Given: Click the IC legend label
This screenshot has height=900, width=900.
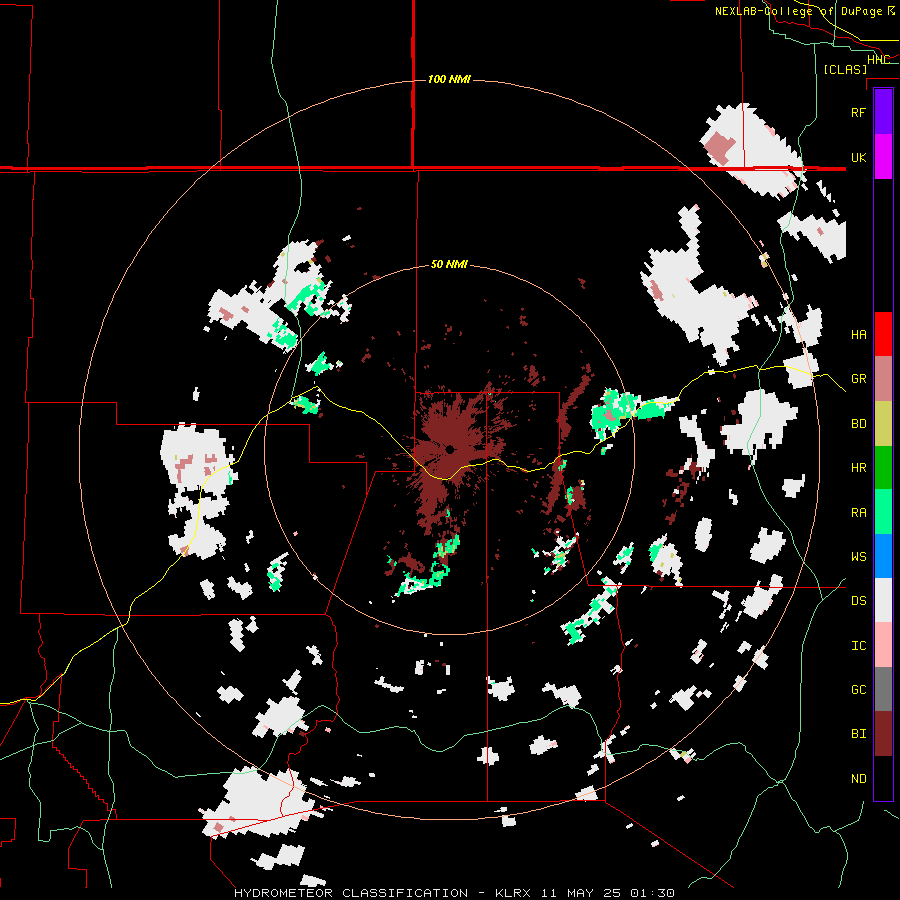Looking at the screenshot, I should (x=858, y=646).
